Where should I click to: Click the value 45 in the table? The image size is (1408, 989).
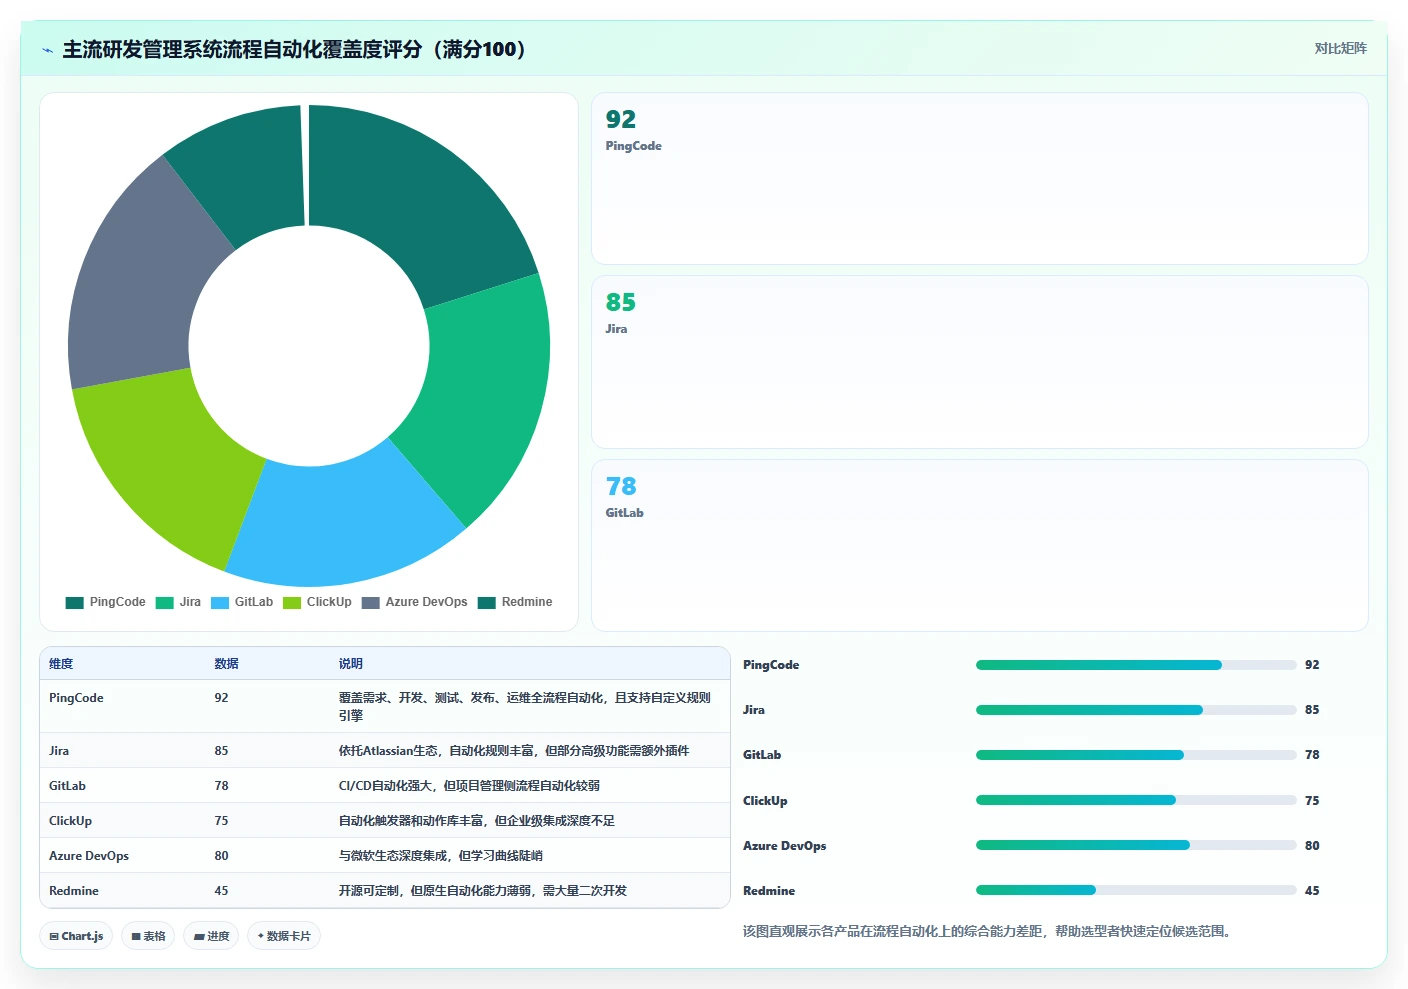click(x=221, y=891)
